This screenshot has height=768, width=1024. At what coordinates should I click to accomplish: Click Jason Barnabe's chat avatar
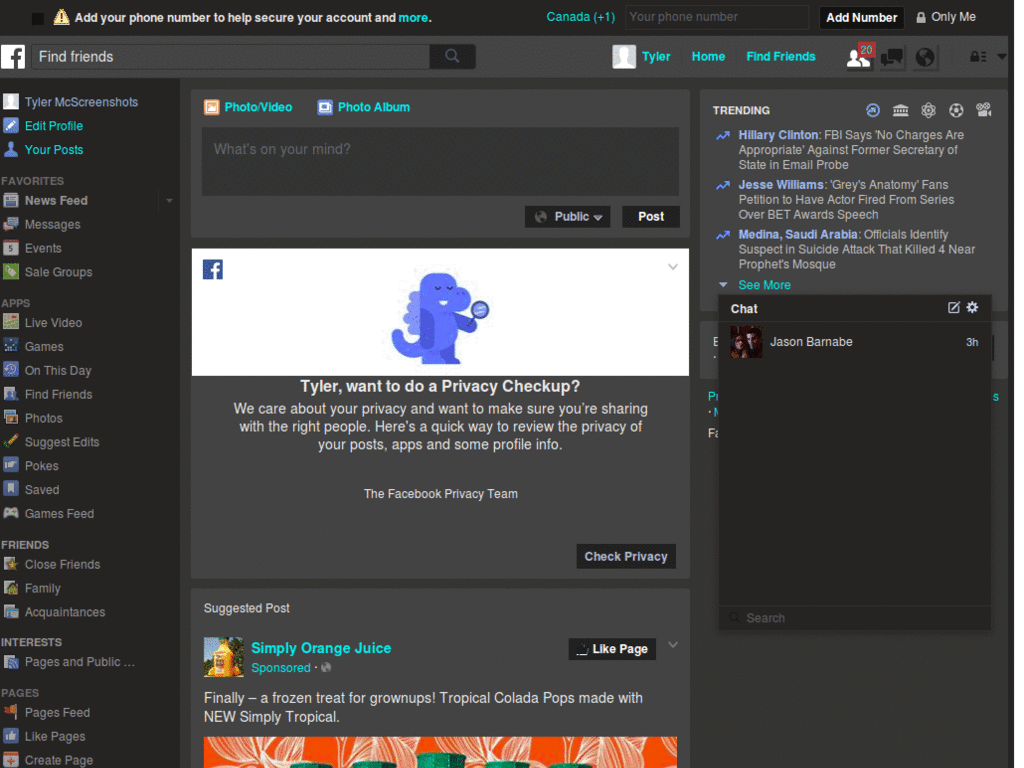tap(746, 342)
